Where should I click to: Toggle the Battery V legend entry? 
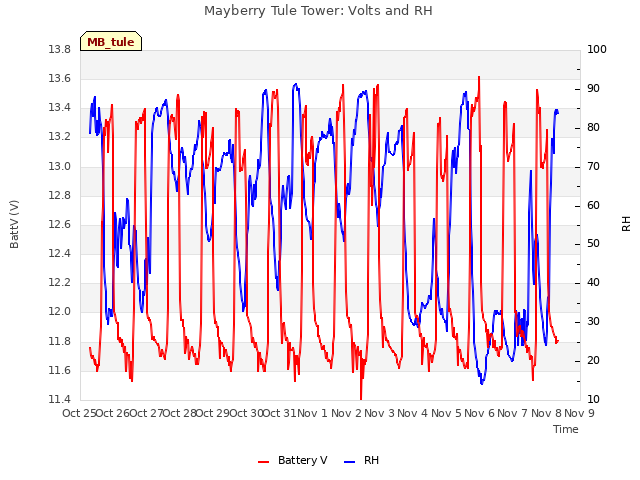pyautogui.click(x=292, y=460)
